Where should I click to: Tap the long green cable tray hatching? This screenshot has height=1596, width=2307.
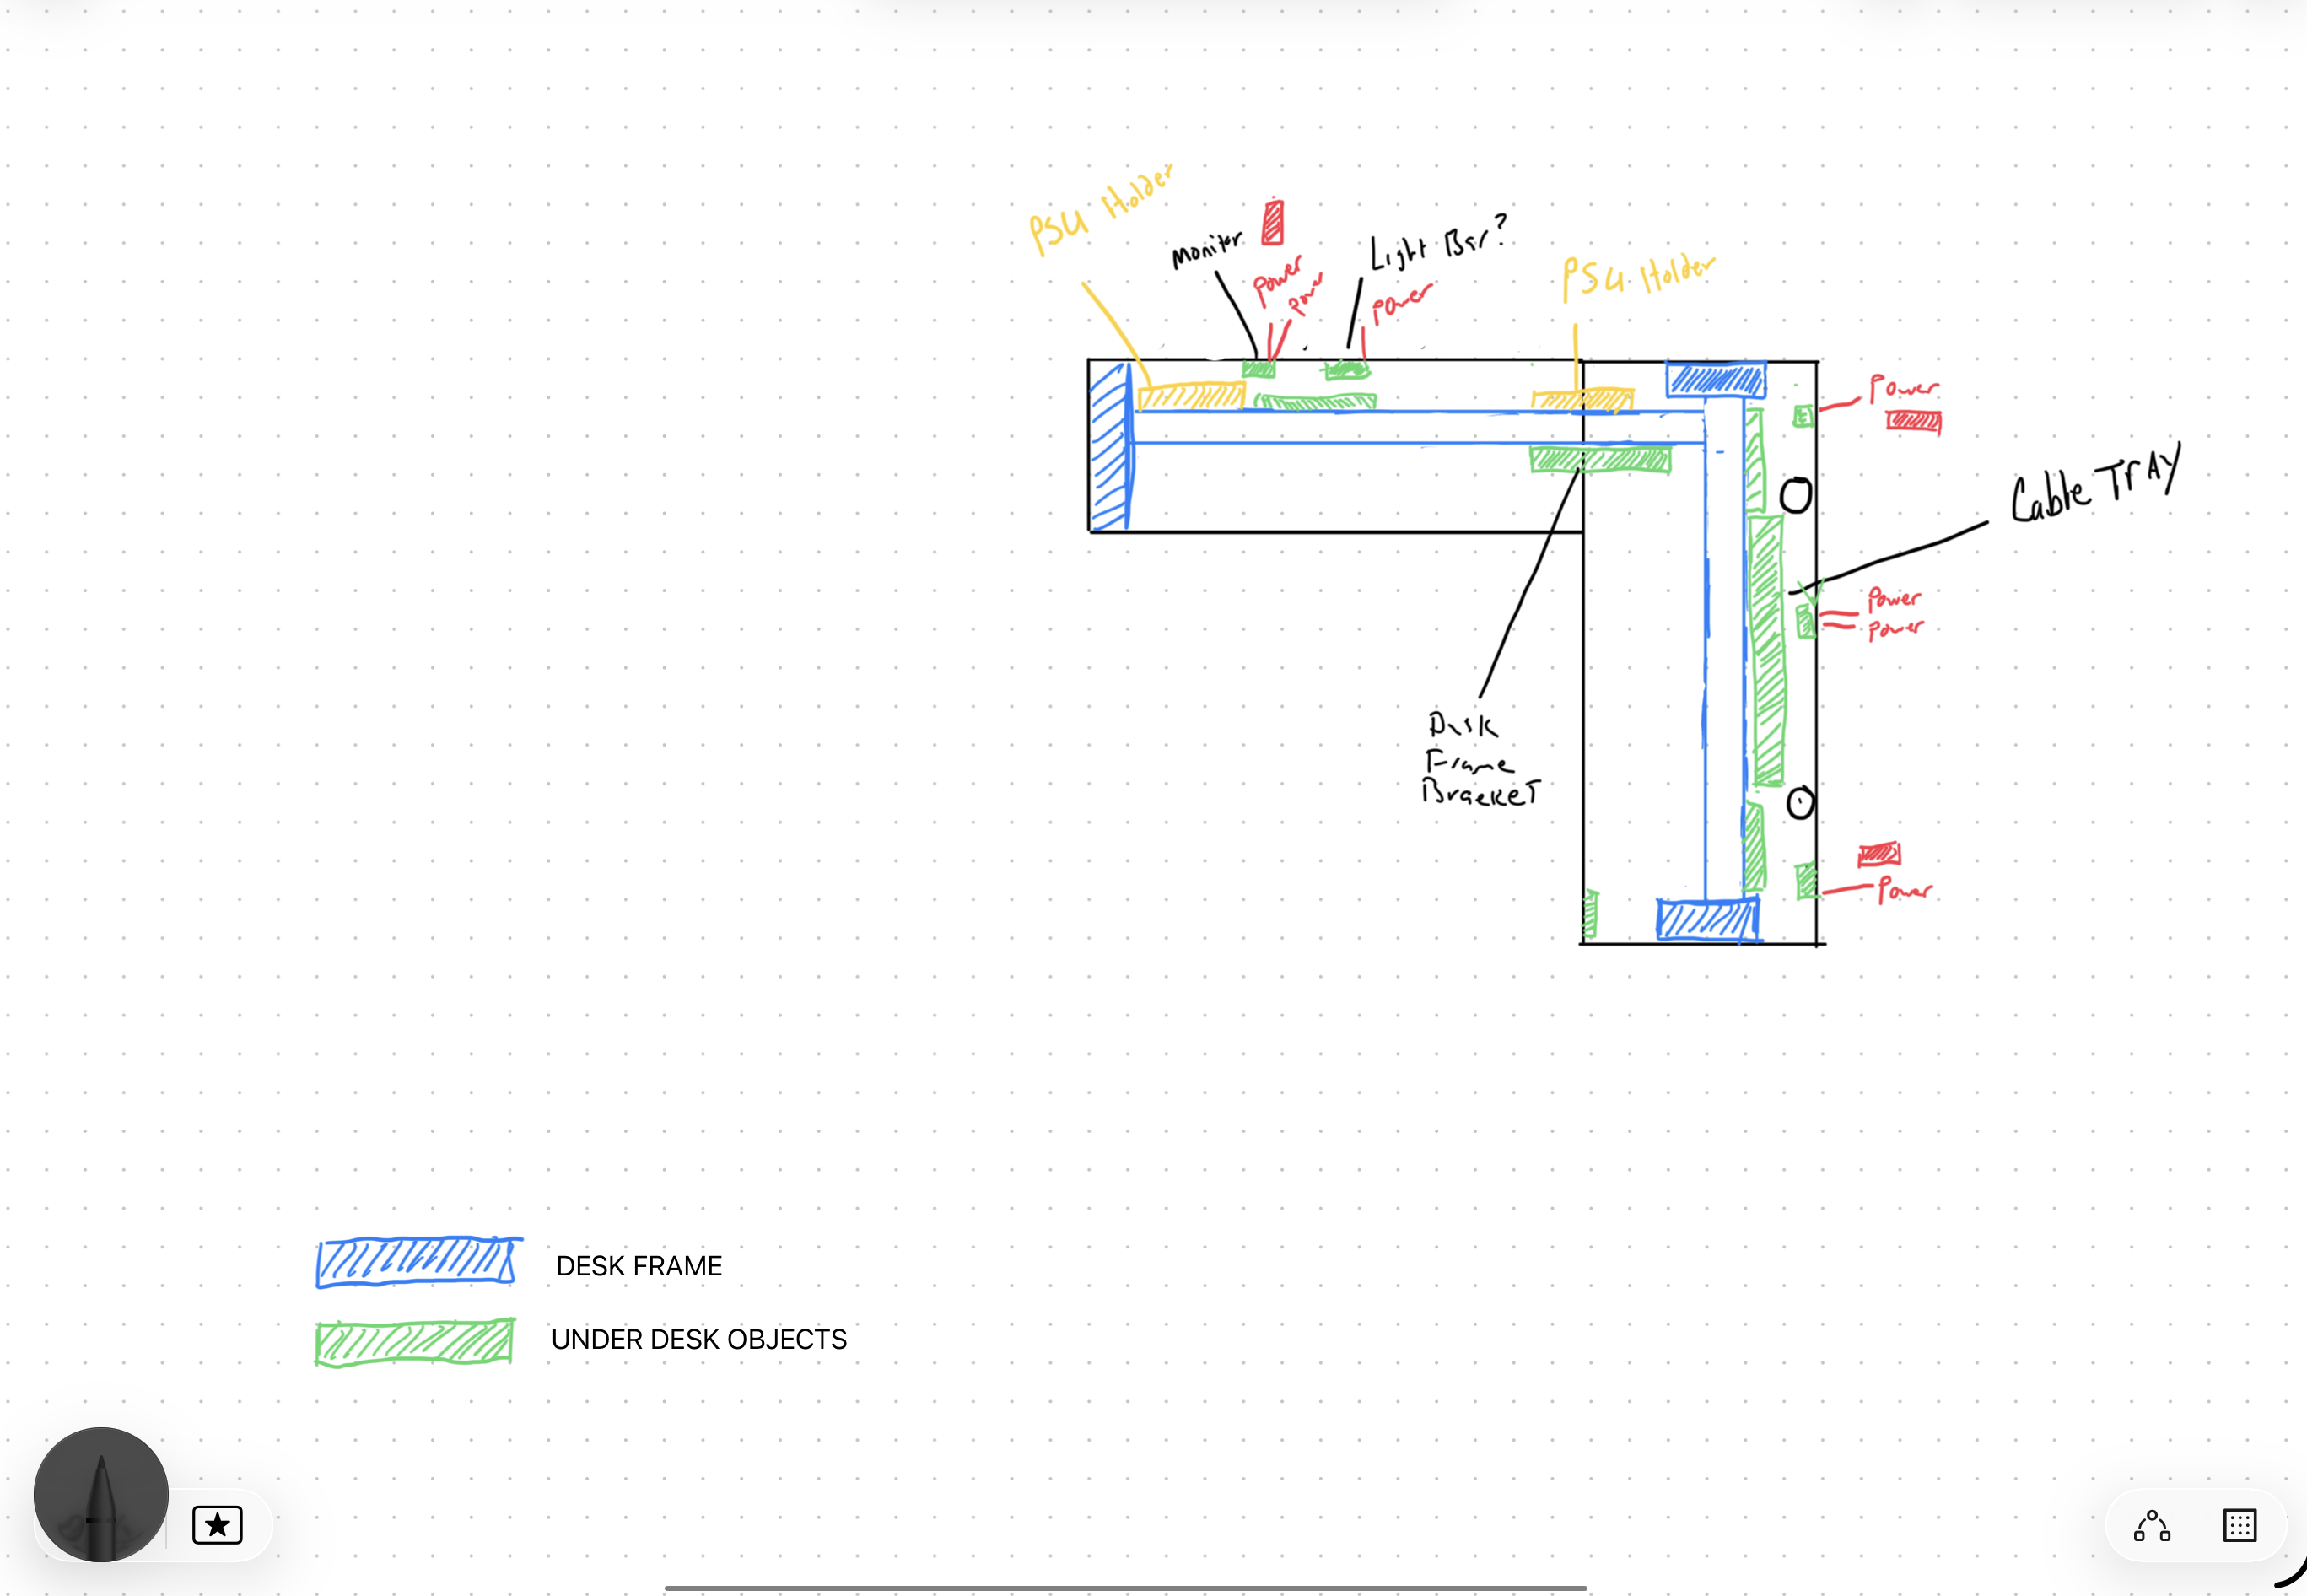coord(1768,650)
